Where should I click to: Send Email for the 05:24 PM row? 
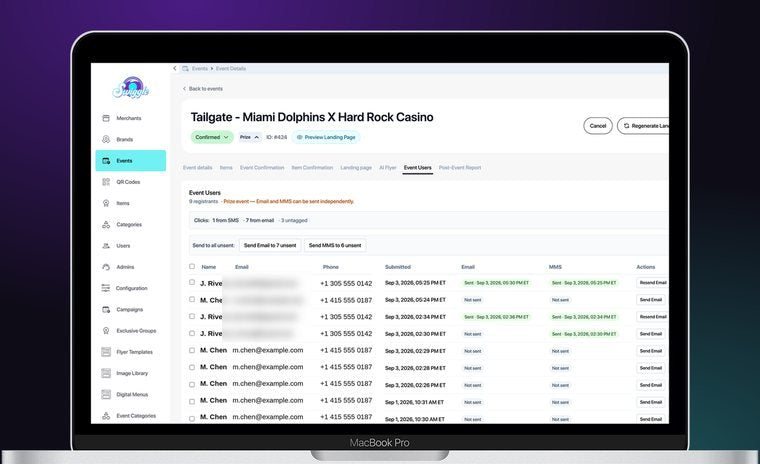pos(650,300)
